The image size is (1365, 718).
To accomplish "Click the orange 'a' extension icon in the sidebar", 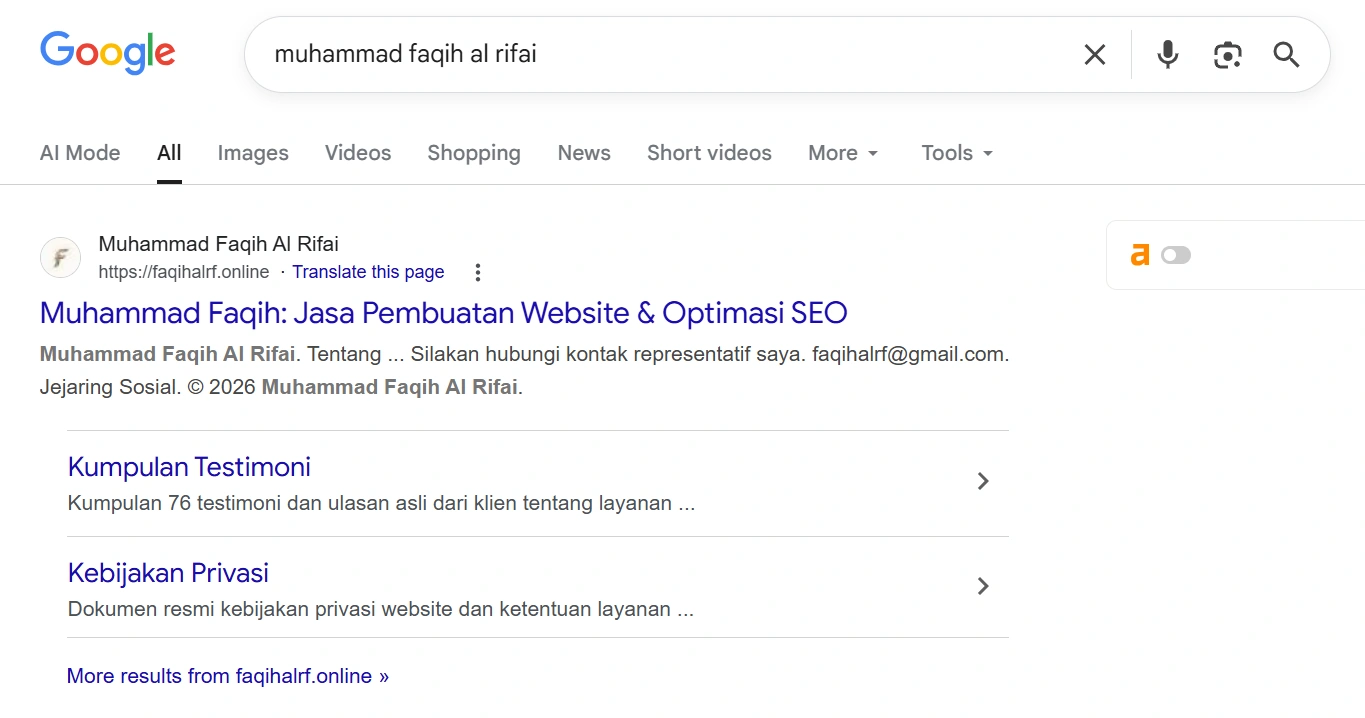I will [1140, 255].
